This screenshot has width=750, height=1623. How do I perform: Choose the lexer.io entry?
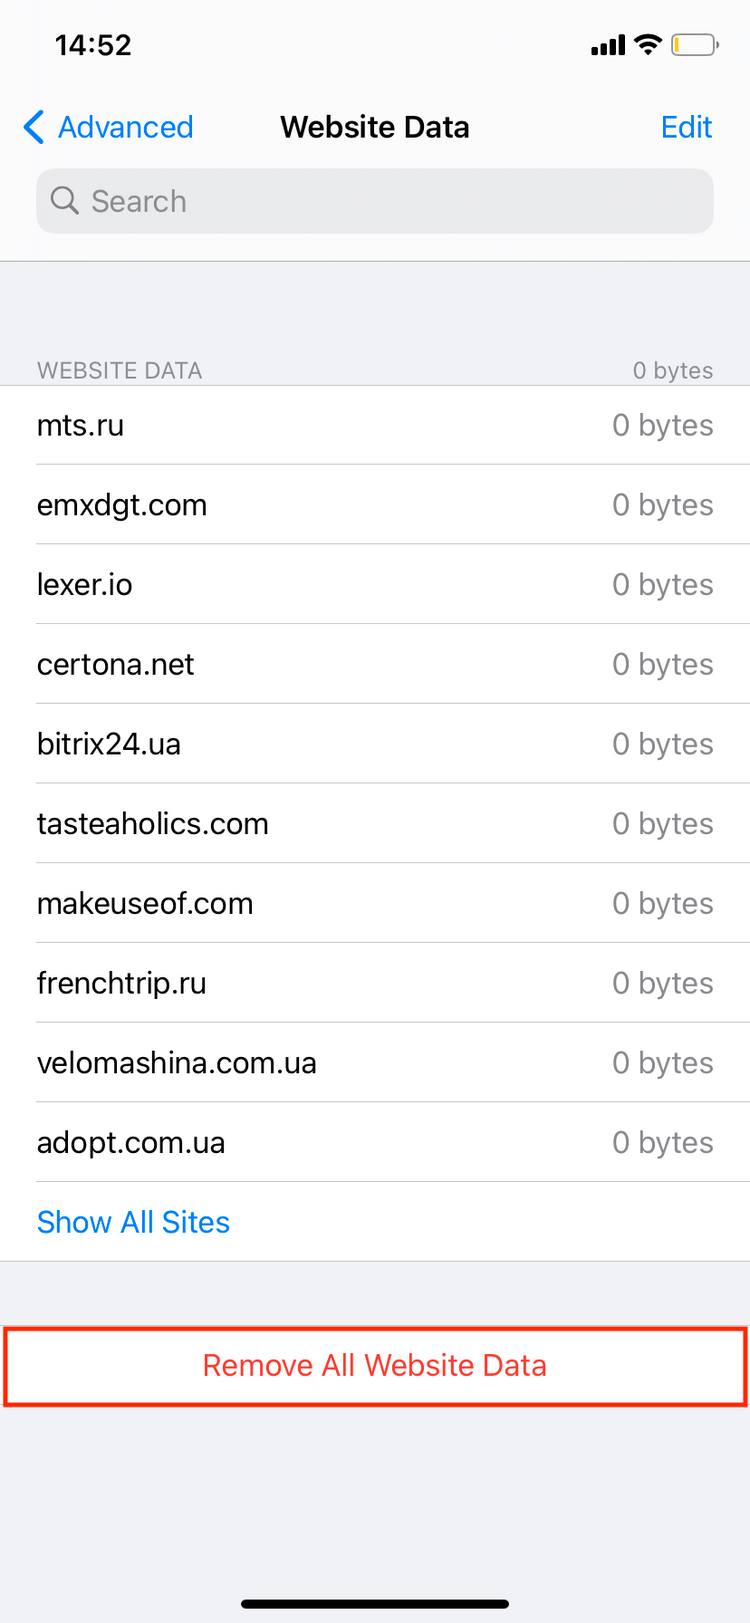point(375,584)
